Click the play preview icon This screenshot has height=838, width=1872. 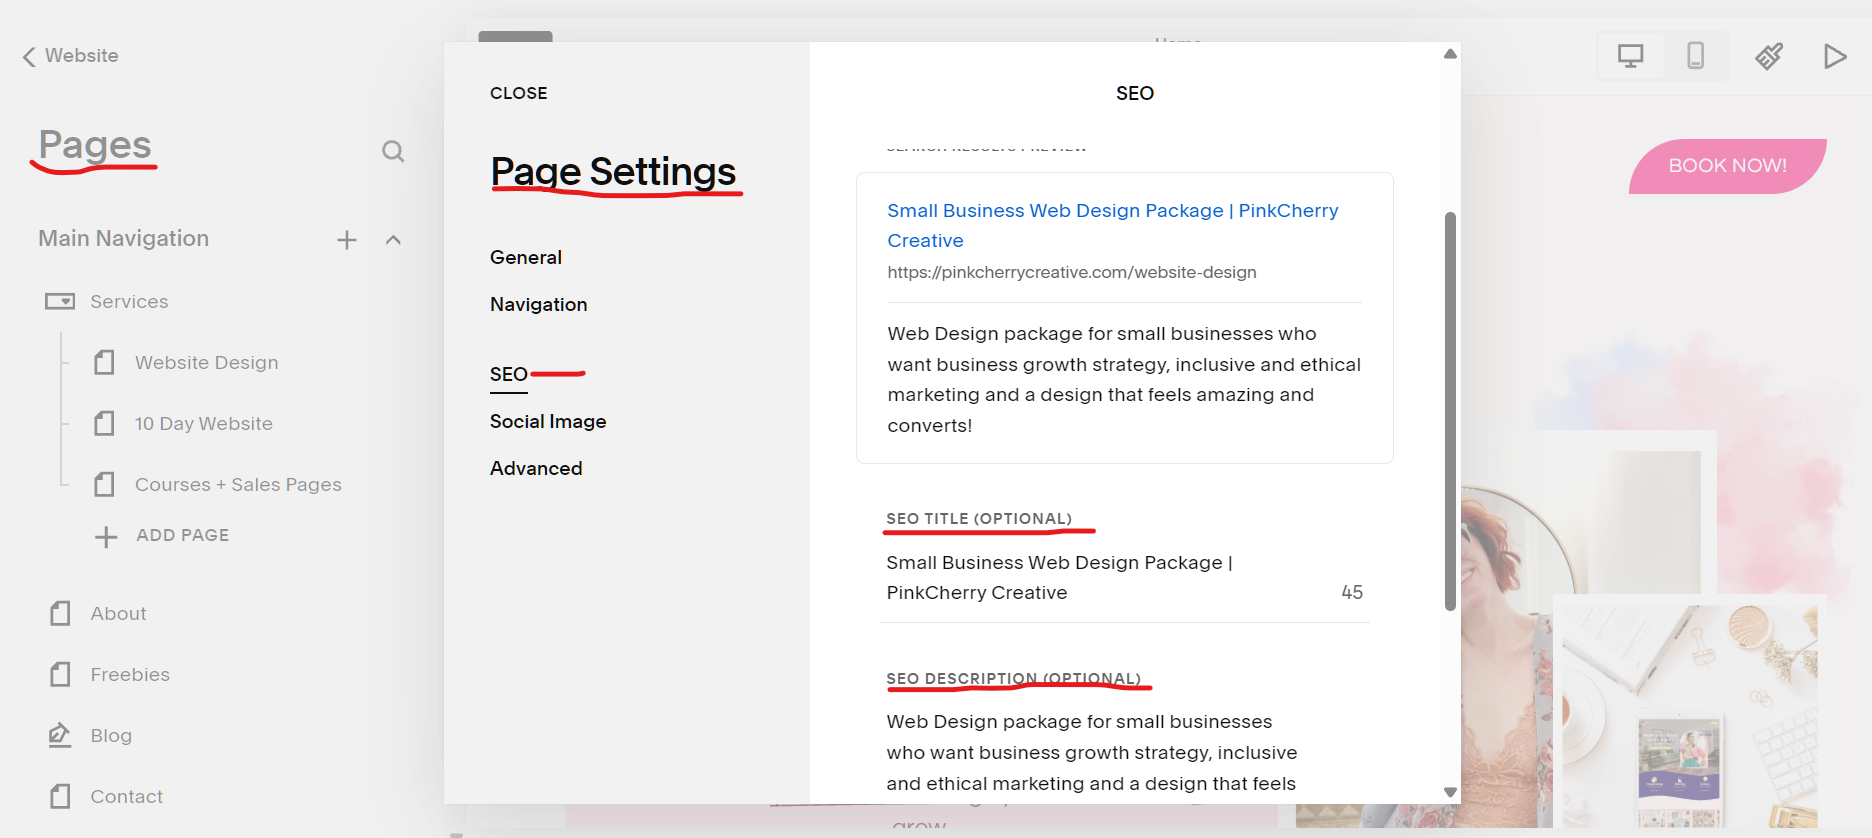(1834, 56)
